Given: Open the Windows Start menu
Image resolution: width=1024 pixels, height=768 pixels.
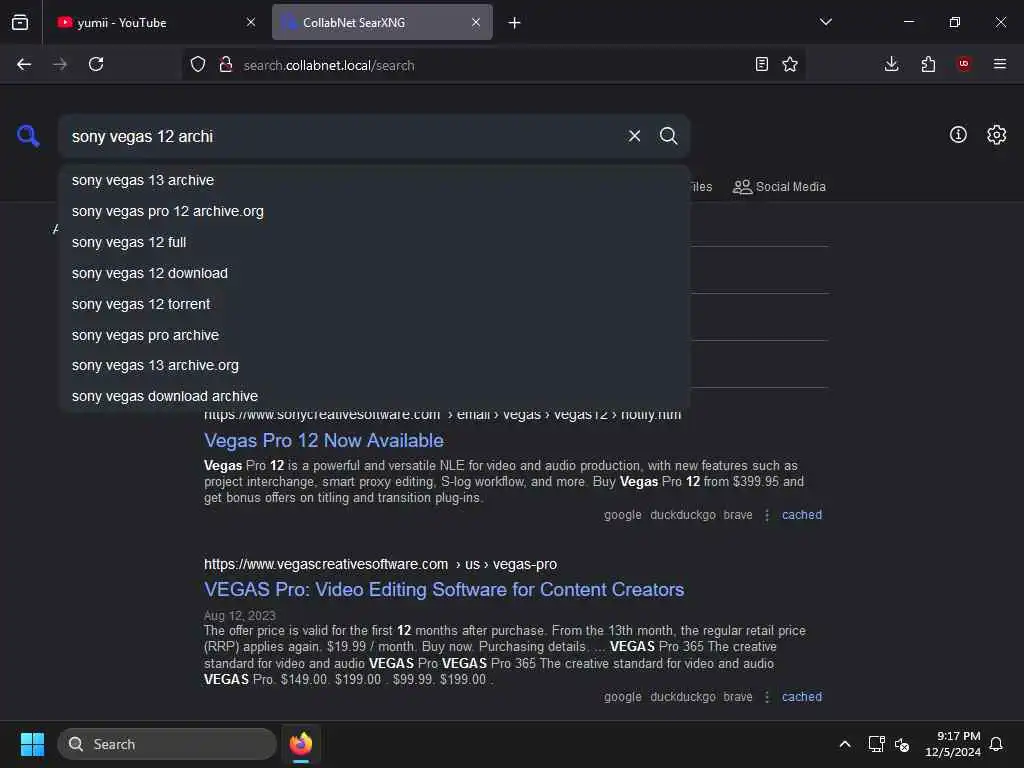Looking at the screenshot, I should (x=32, y=744).
